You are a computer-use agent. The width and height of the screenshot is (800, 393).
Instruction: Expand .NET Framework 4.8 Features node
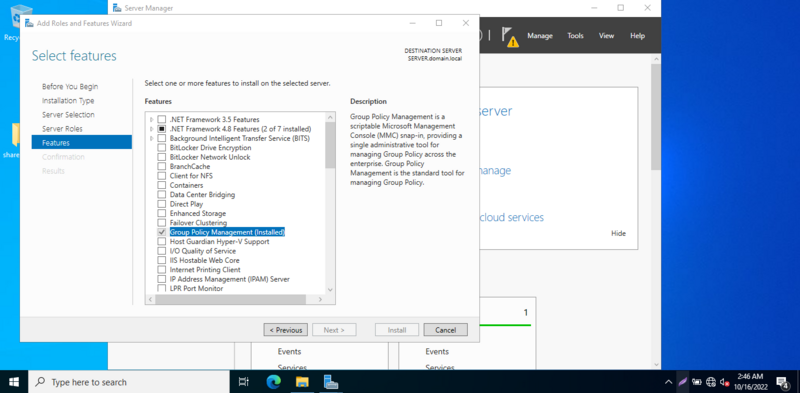[152, 129]
